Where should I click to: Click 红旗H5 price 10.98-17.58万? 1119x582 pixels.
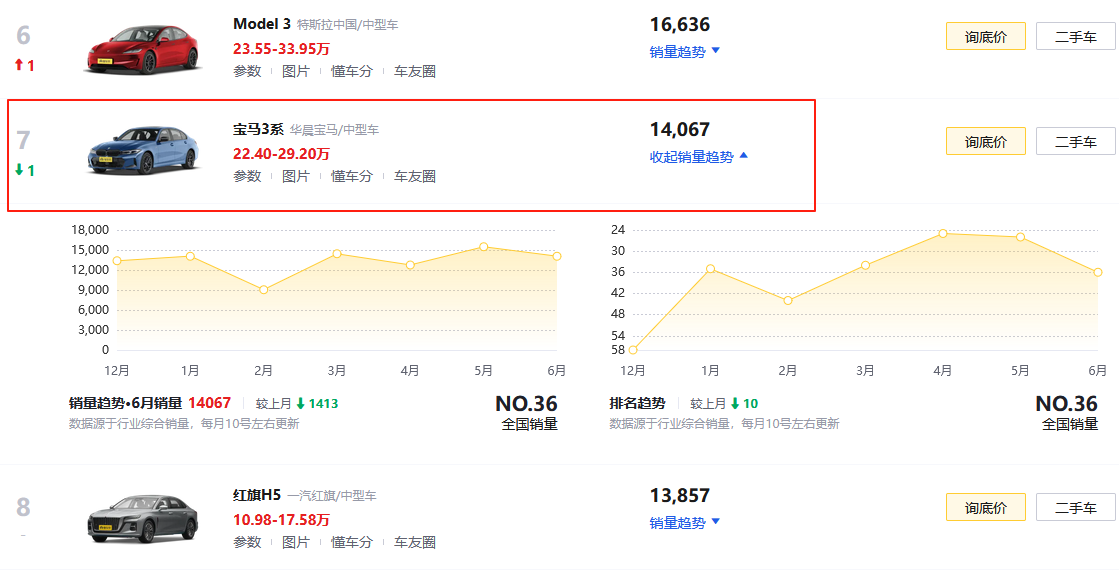click(x=281, y=520)
